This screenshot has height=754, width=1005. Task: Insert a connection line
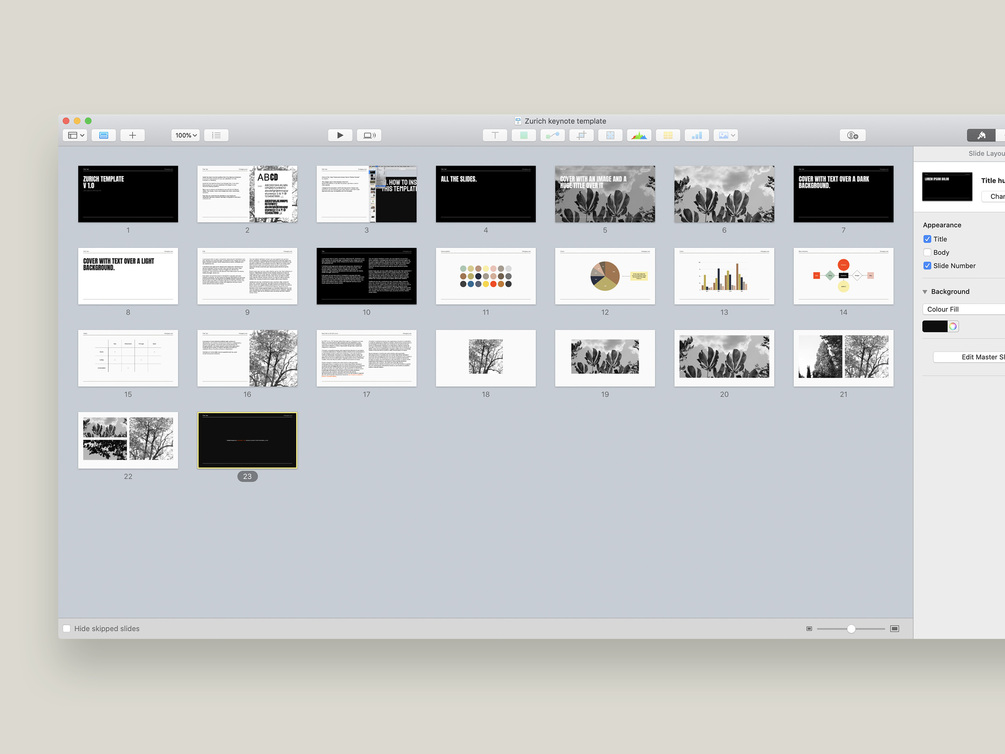point(552,135)
